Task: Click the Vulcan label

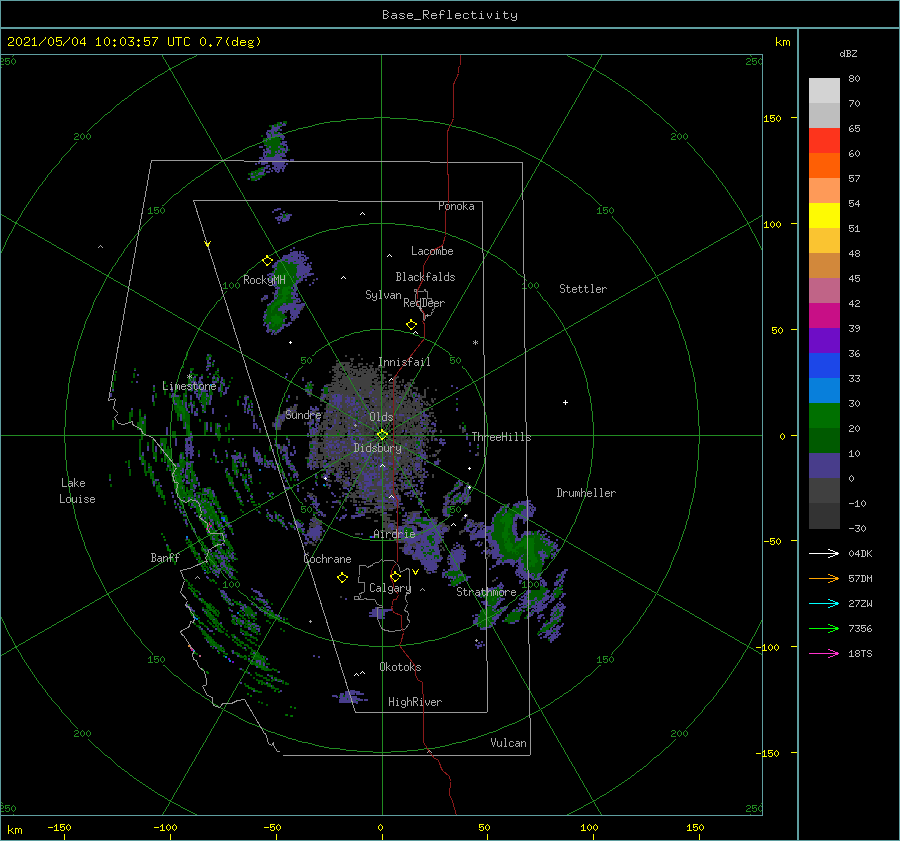Action: [x=508, y=743]
